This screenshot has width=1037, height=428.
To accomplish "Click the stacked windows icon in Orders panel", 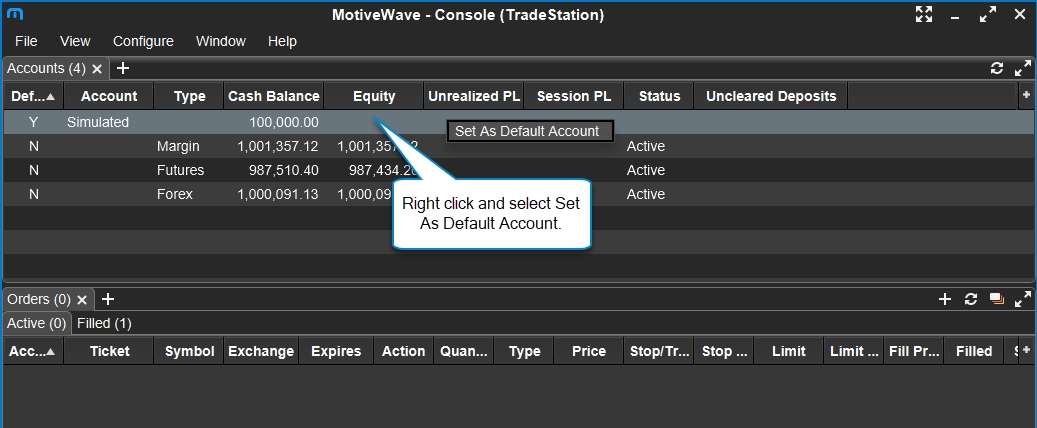I will (x=996, y=299).
